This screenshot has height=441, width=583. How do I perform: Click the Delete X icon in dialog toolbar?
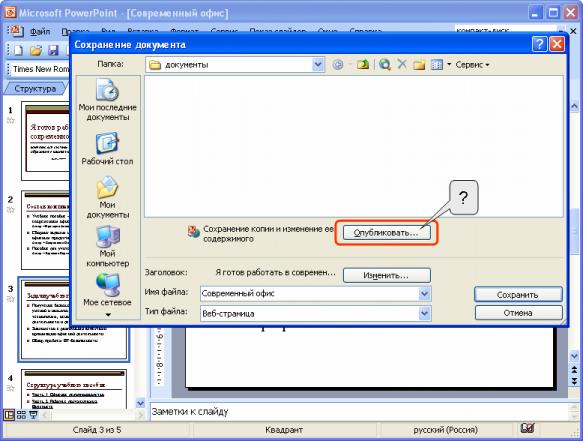tap(402, 64)
